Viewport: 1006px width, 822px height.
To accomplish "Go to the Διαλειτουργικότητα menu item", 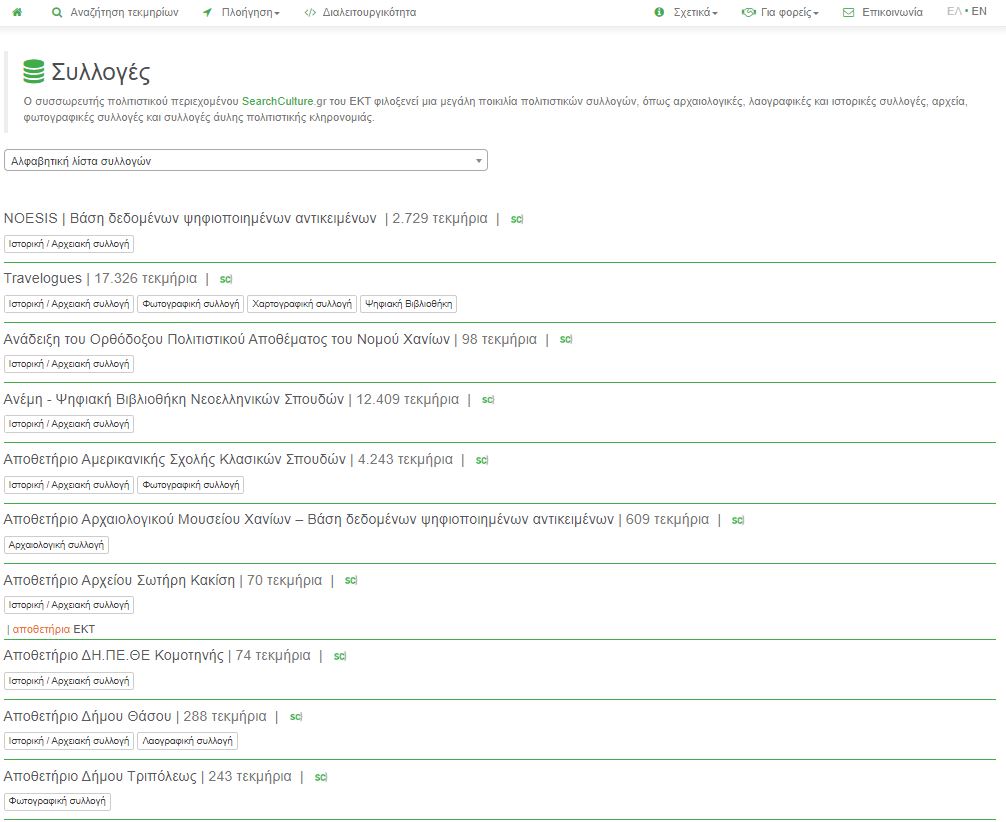I will [360, 13].
